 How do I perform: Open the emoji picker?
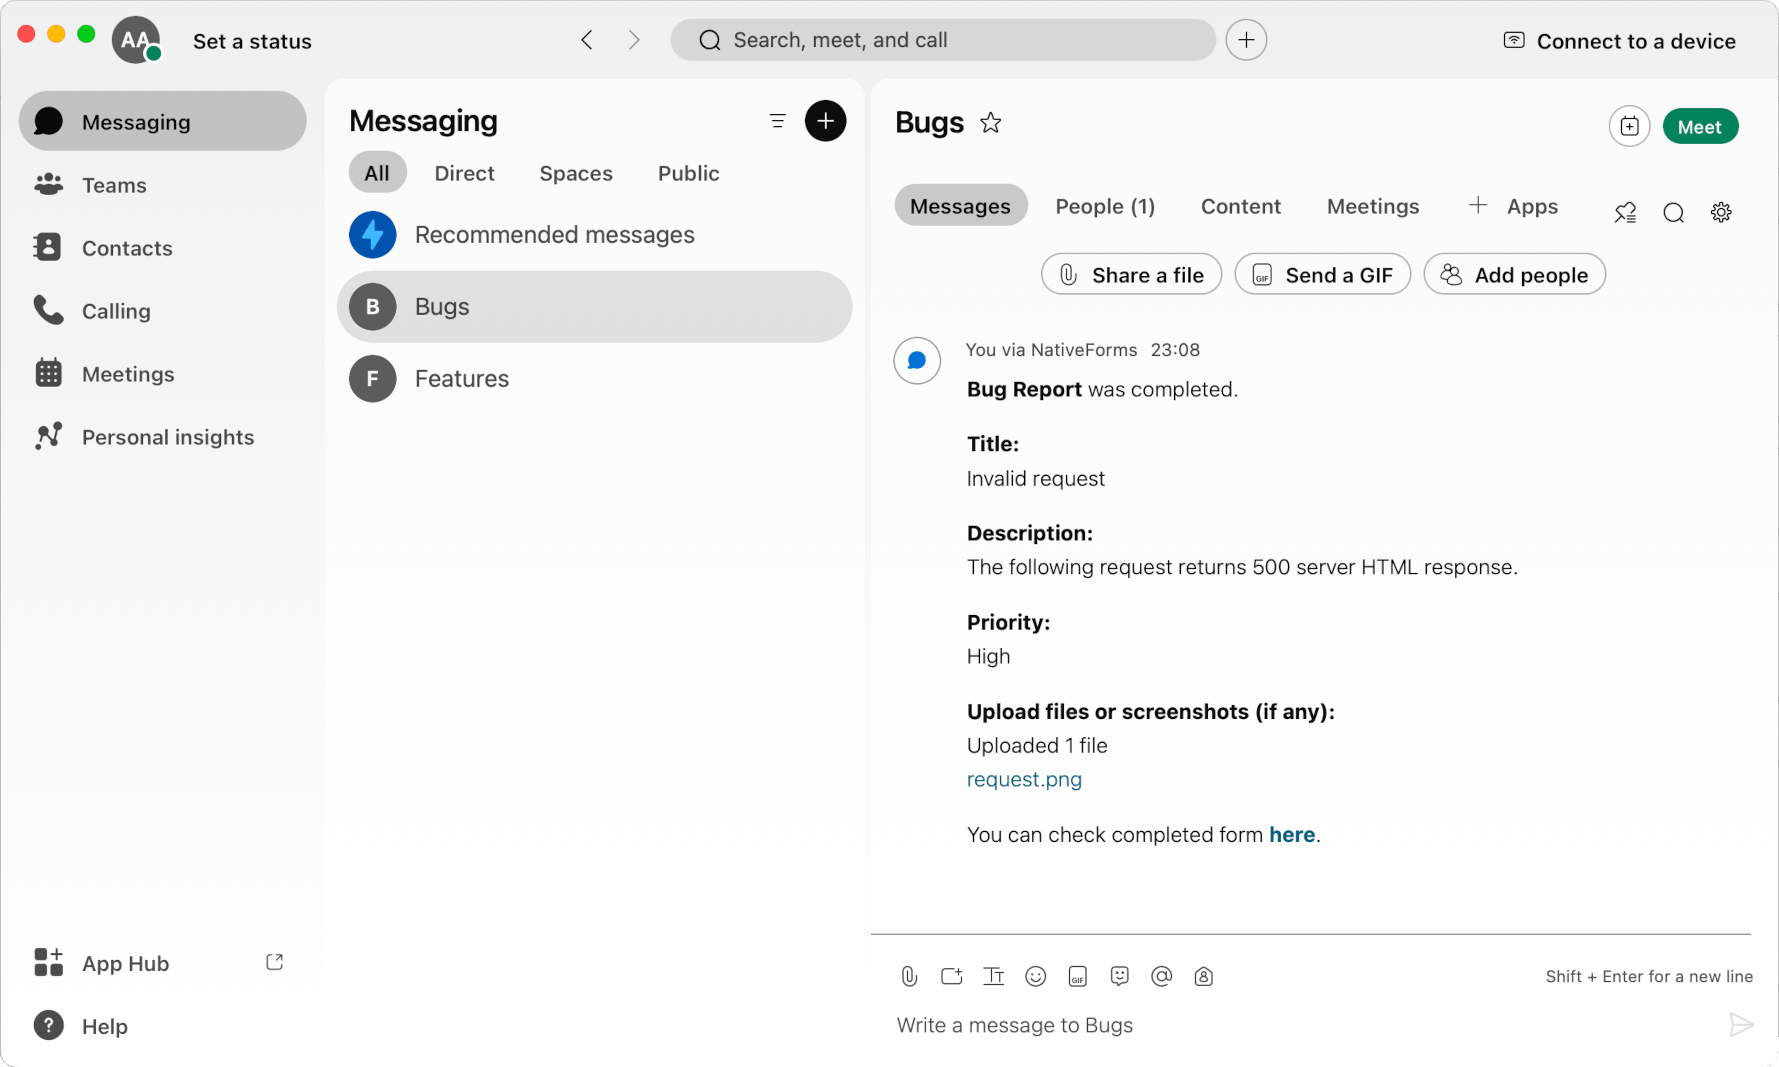(1035, 976)
